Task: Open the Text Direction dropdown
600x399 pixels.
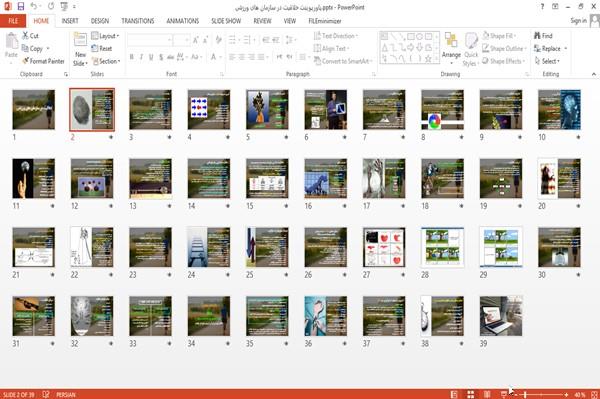Action: click(x=336, y=36)
